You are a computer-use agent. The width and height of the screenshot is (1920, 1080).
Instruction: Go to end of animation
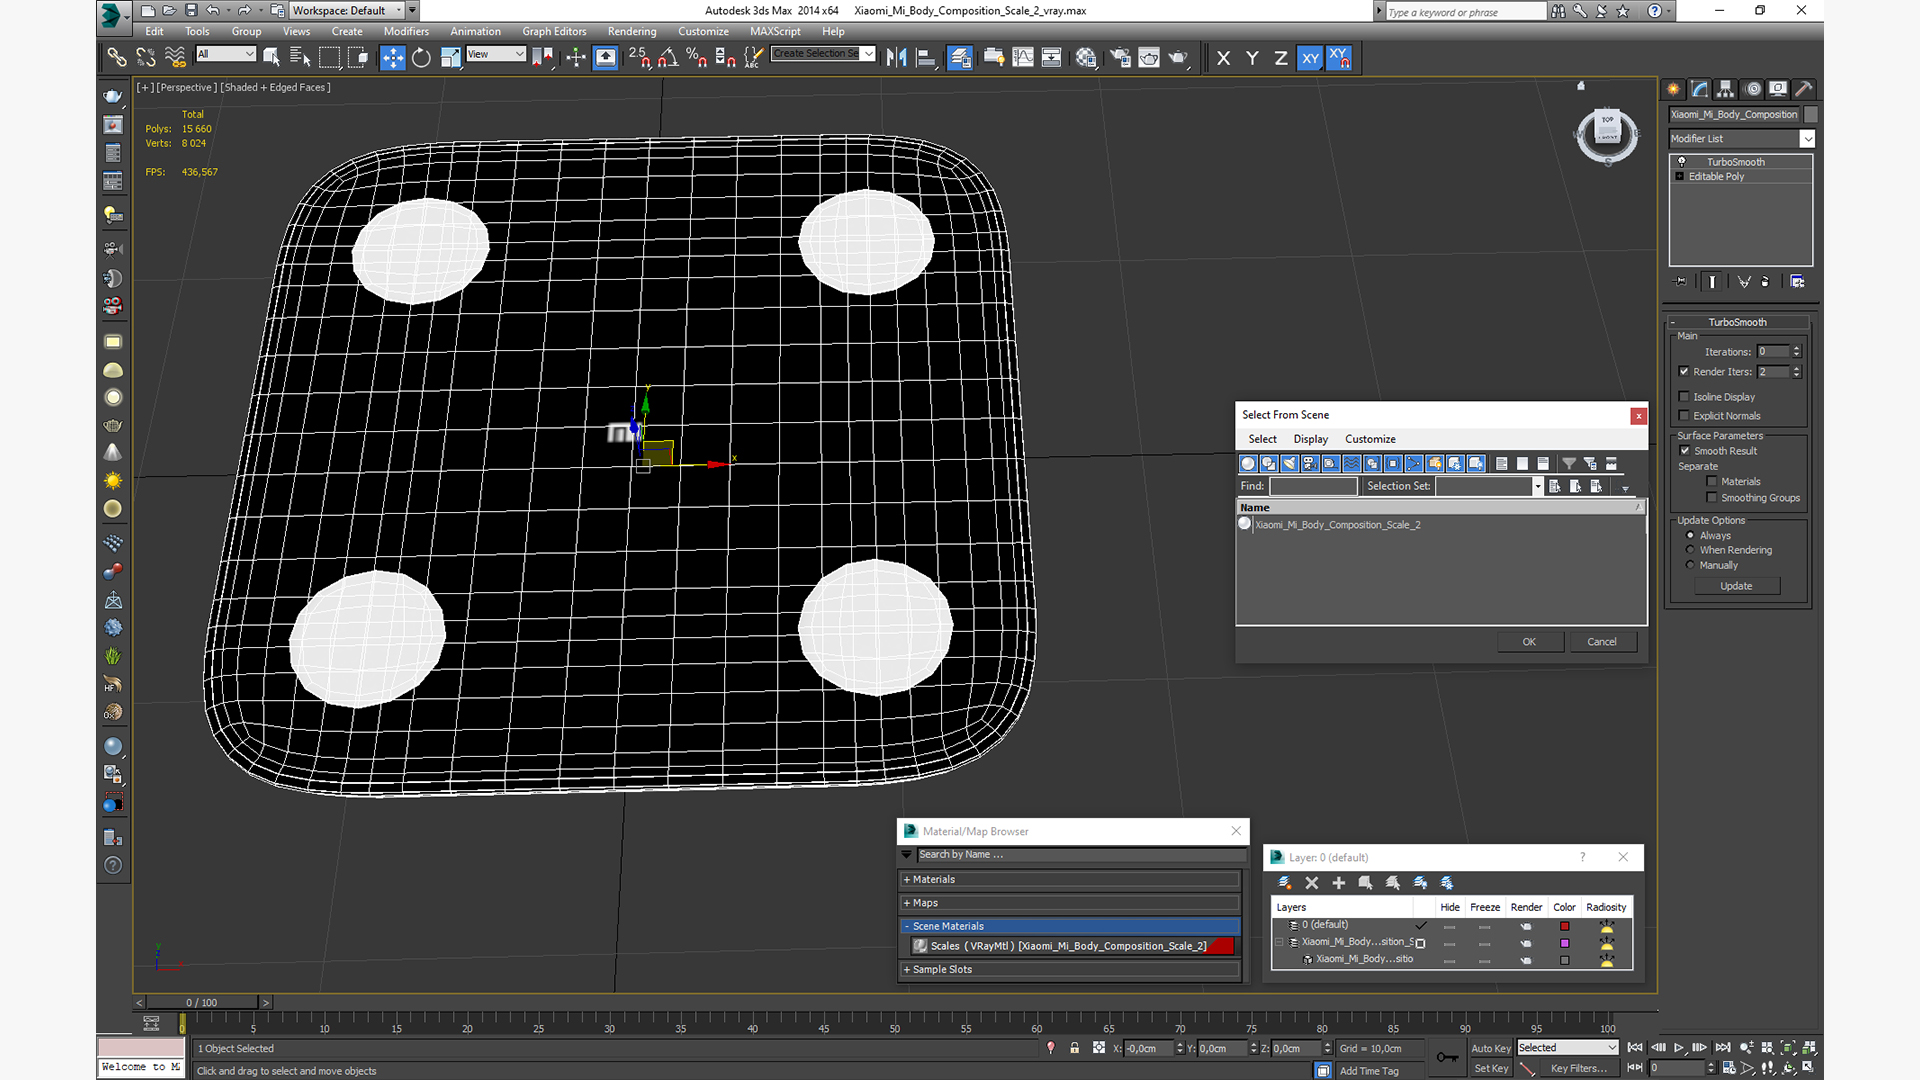click(x=1723, y=1048)
